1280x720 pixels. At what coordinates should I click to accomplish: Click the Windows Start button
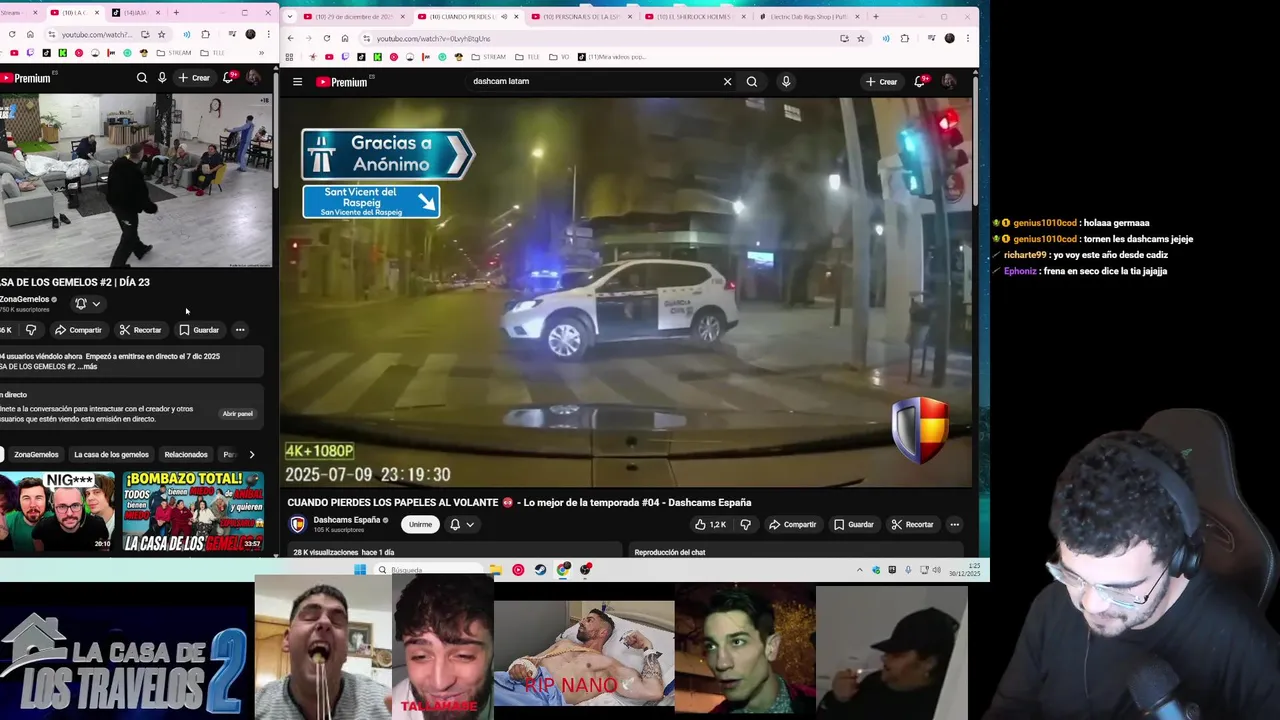pyautogui.click(x=360, y=570)
